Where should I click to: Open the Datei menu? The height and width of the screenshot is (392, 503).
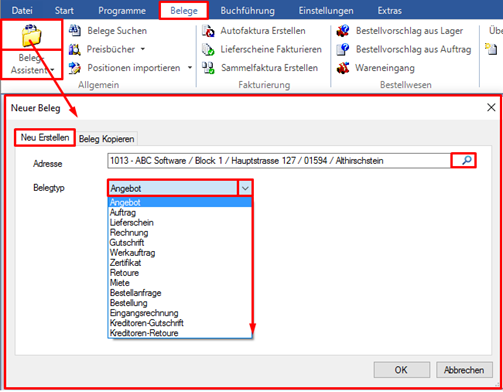coord(22,10)
